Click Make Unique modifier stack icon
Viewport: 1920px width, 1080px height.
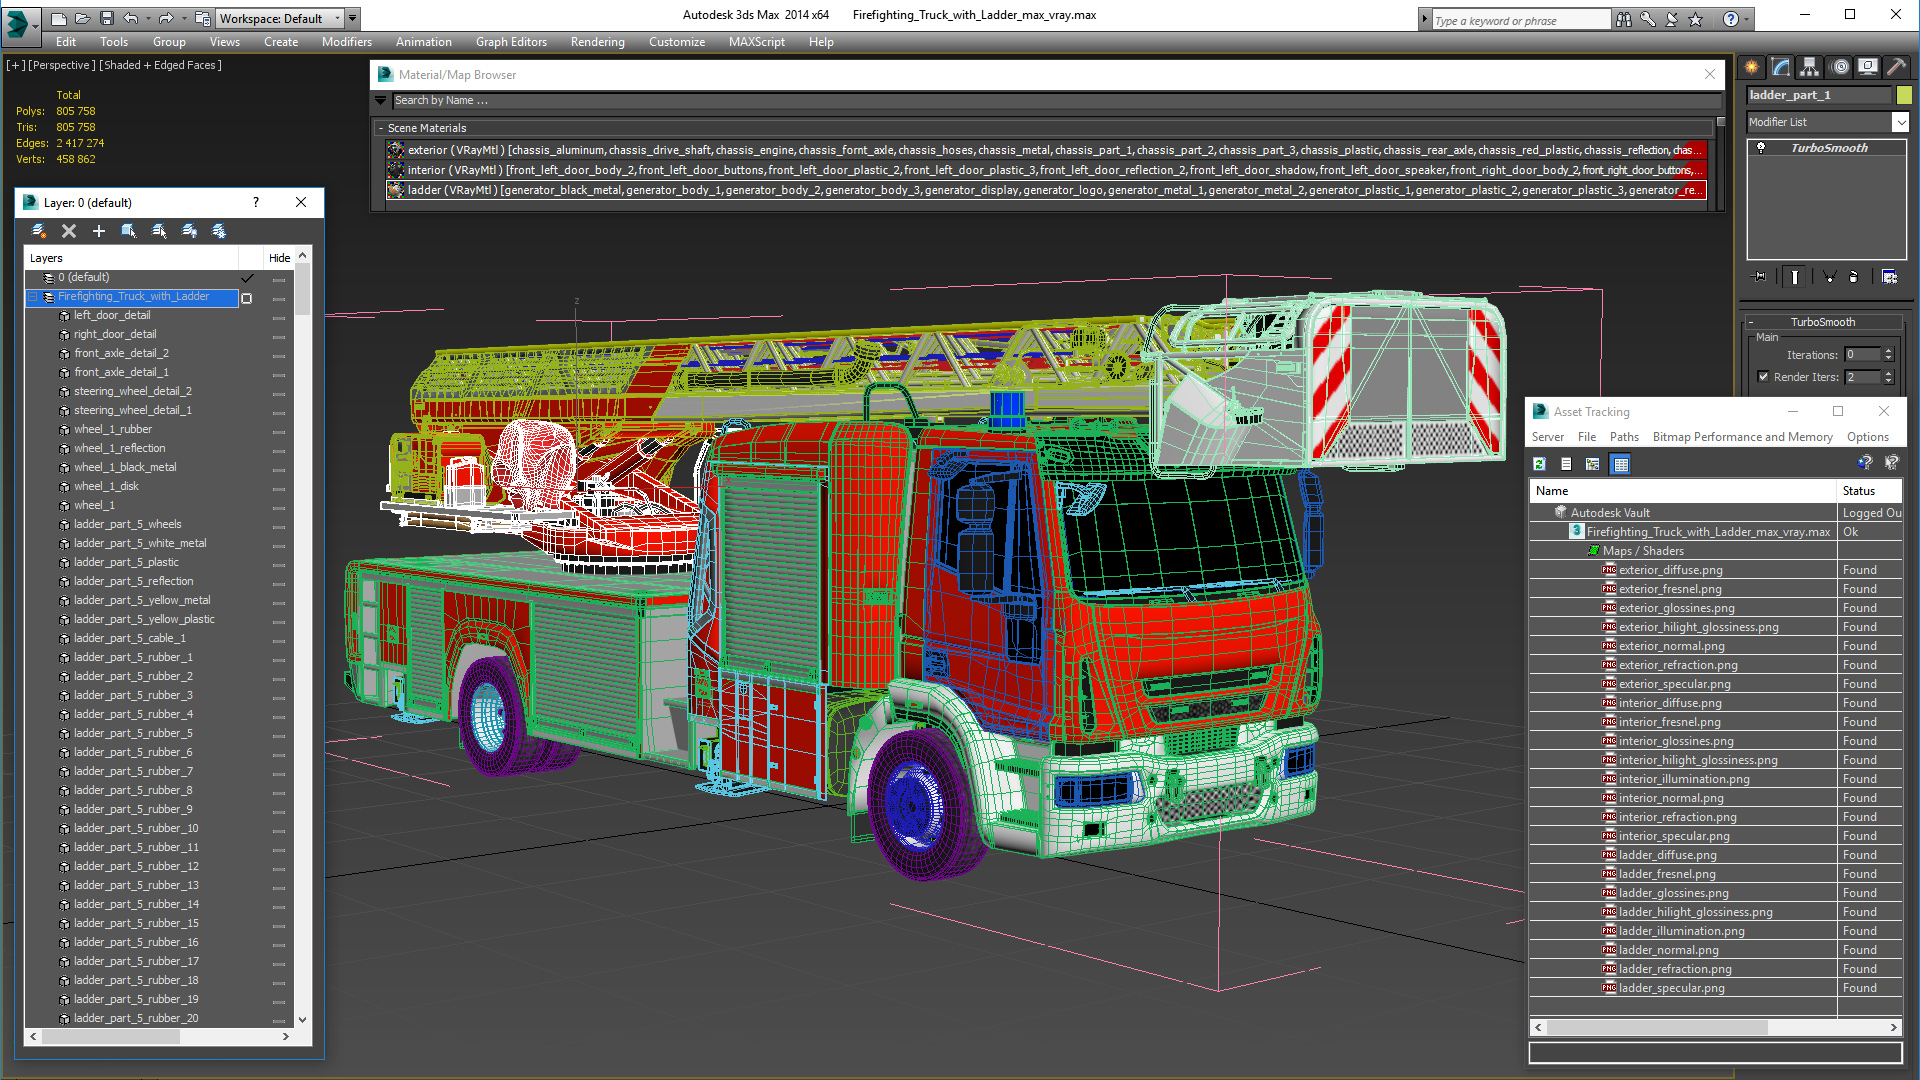click(x=1829, y=277)
